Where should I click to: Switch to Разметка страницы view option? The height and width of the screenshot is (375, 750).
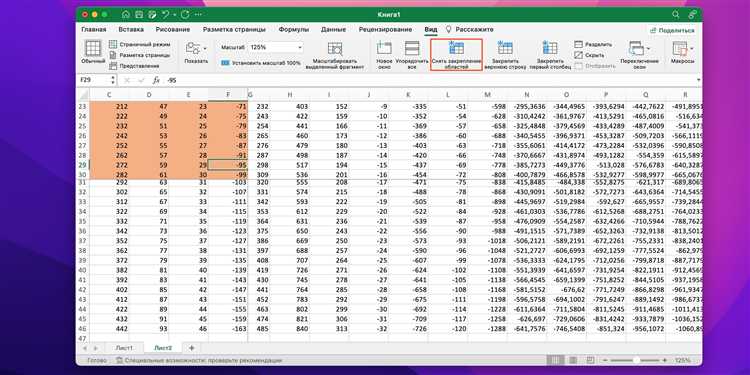[140, 55]
